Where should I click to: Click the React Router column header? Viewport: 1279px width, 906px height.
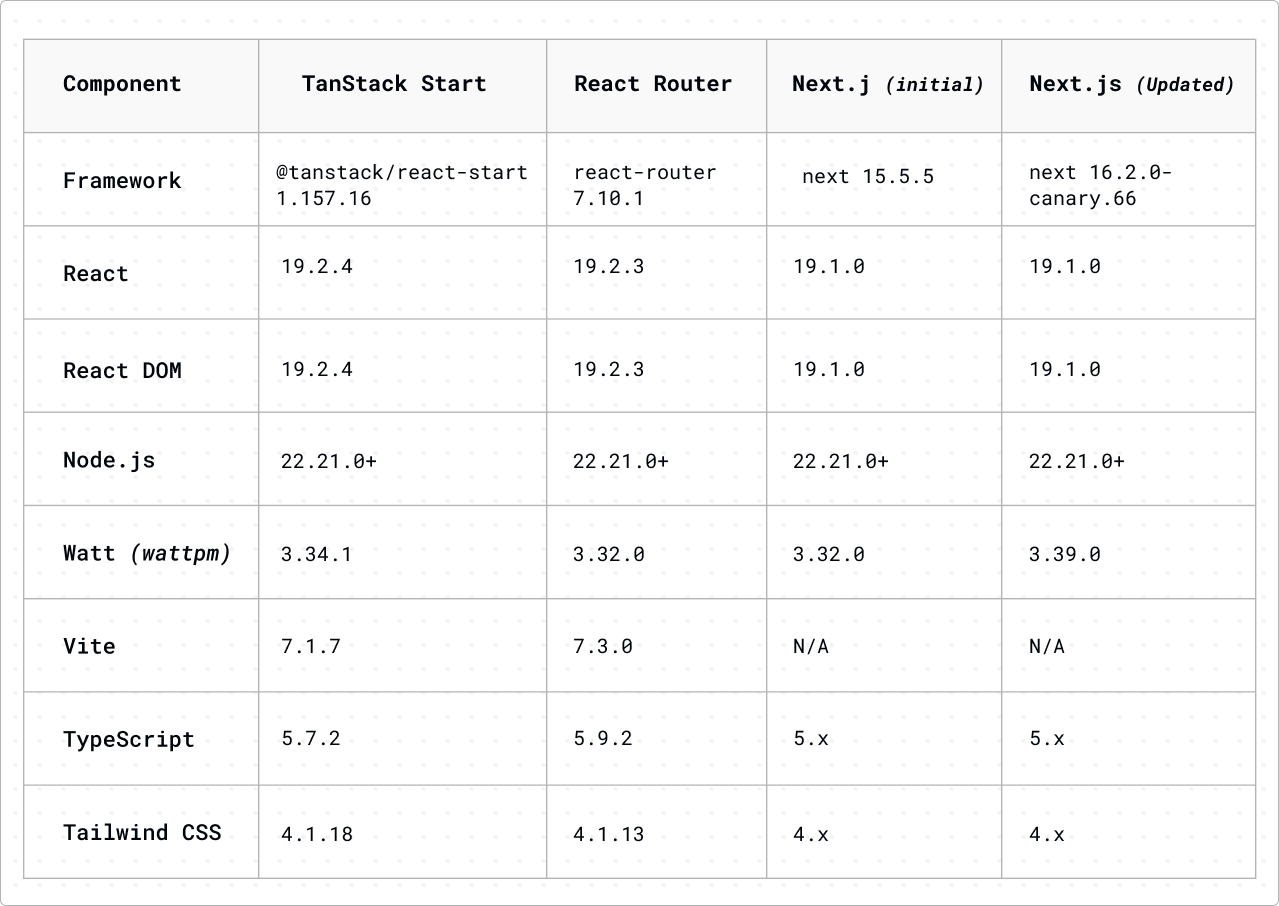tap(653, 84)
